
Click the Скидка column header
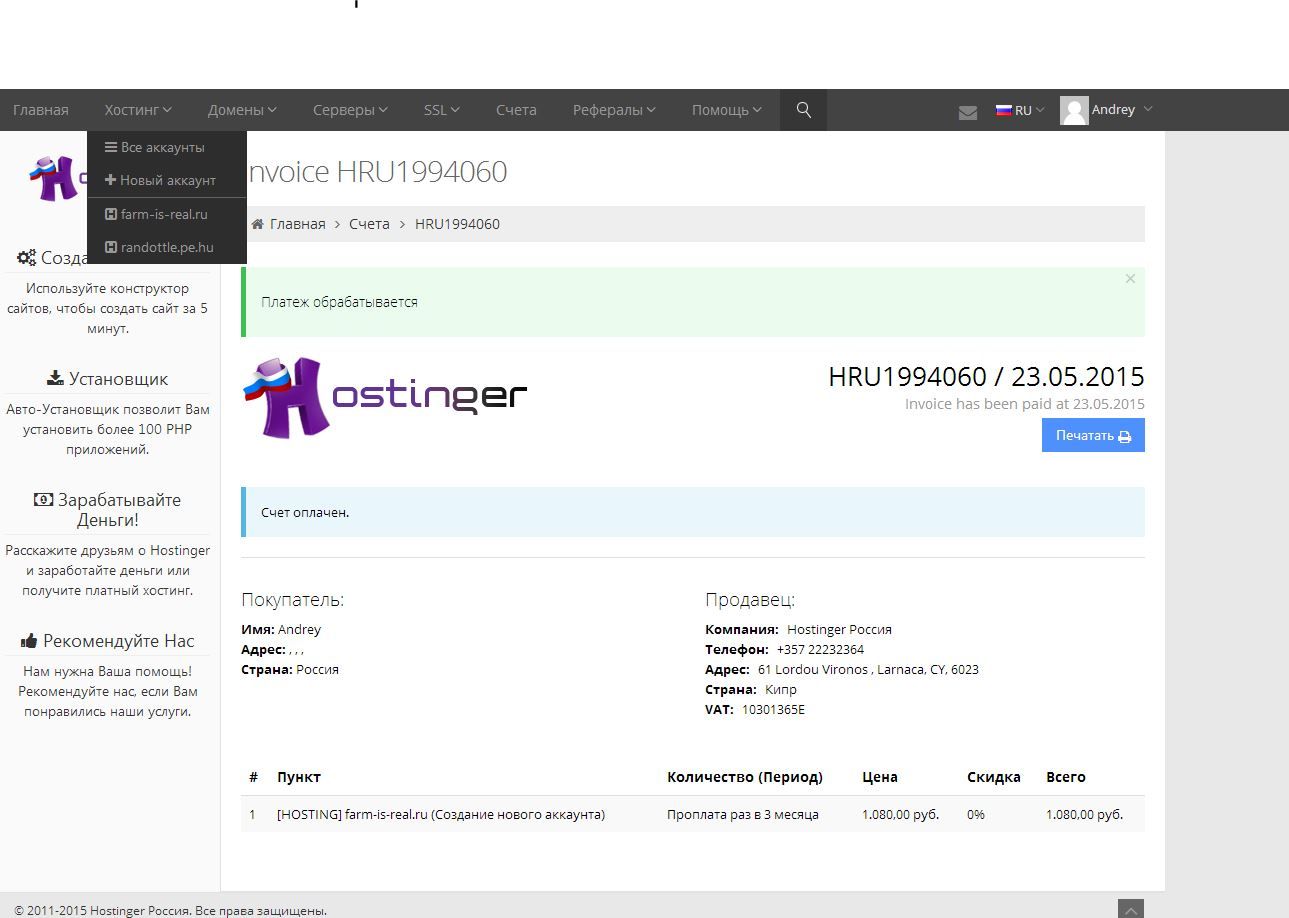tap(994, 777)
